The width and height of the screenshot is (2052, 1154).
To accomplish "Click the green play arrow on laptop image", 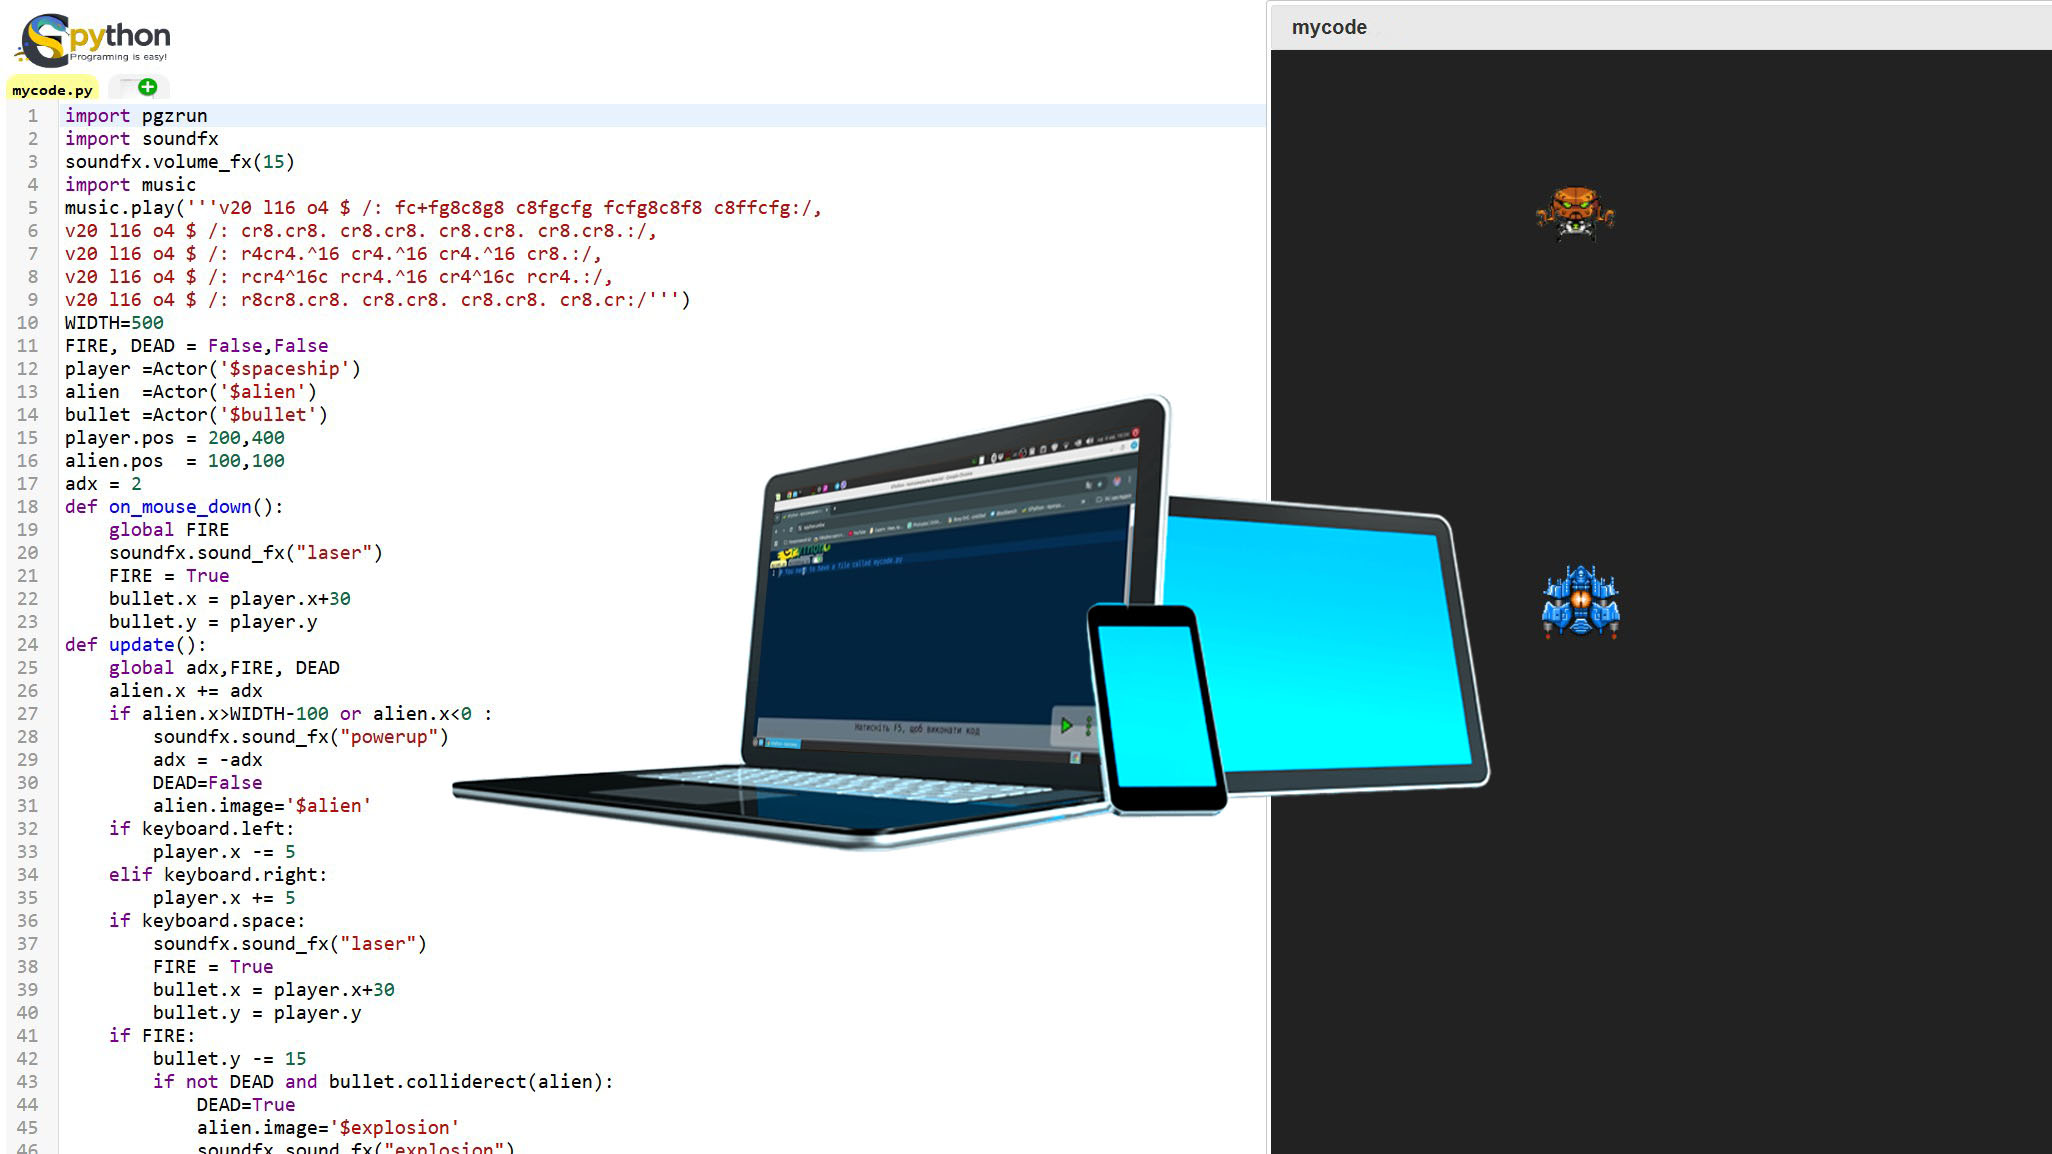I will tap(1066, 725).
